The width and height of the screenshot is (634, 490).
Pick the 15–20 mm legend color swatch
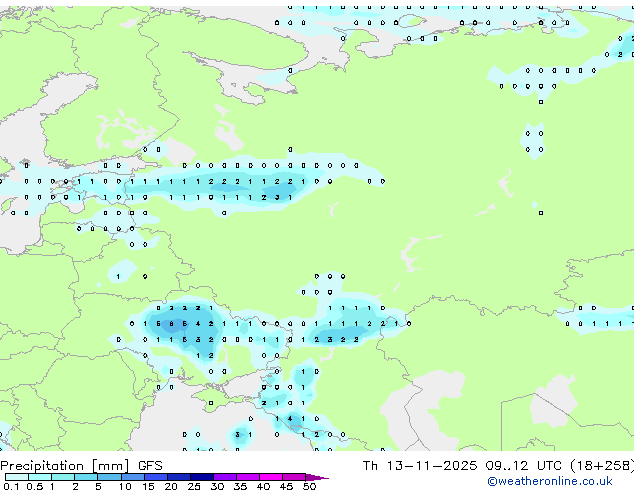coord(156,477)
